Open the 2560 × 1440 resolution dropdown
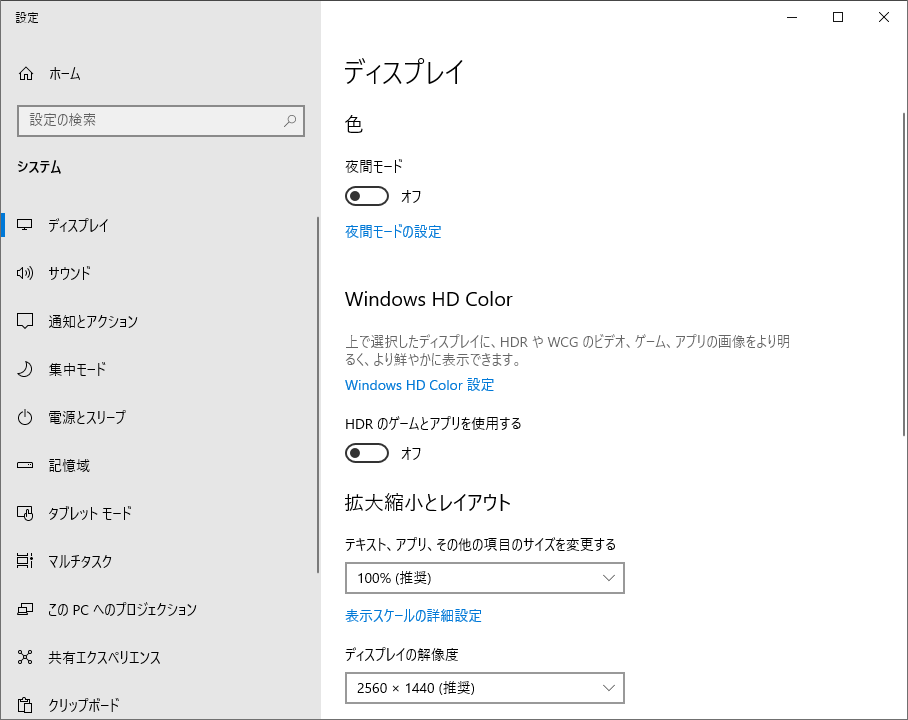908x720 pixels. click(485, 688)
